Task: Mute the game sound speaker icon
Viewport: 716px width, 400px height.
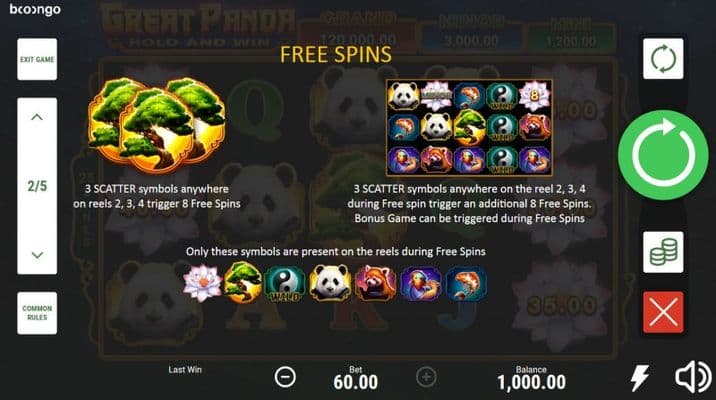Action: tap(693, 377)
